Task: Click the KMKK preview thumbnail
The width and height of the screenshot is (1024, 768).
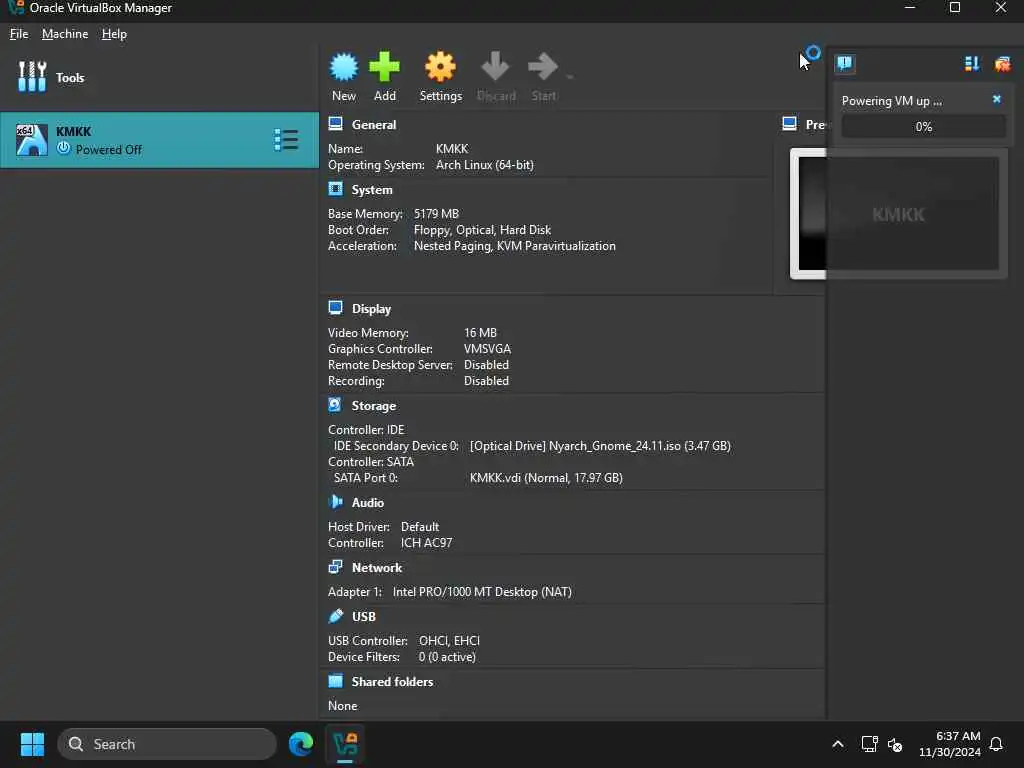Action: (x=899, y=214)
